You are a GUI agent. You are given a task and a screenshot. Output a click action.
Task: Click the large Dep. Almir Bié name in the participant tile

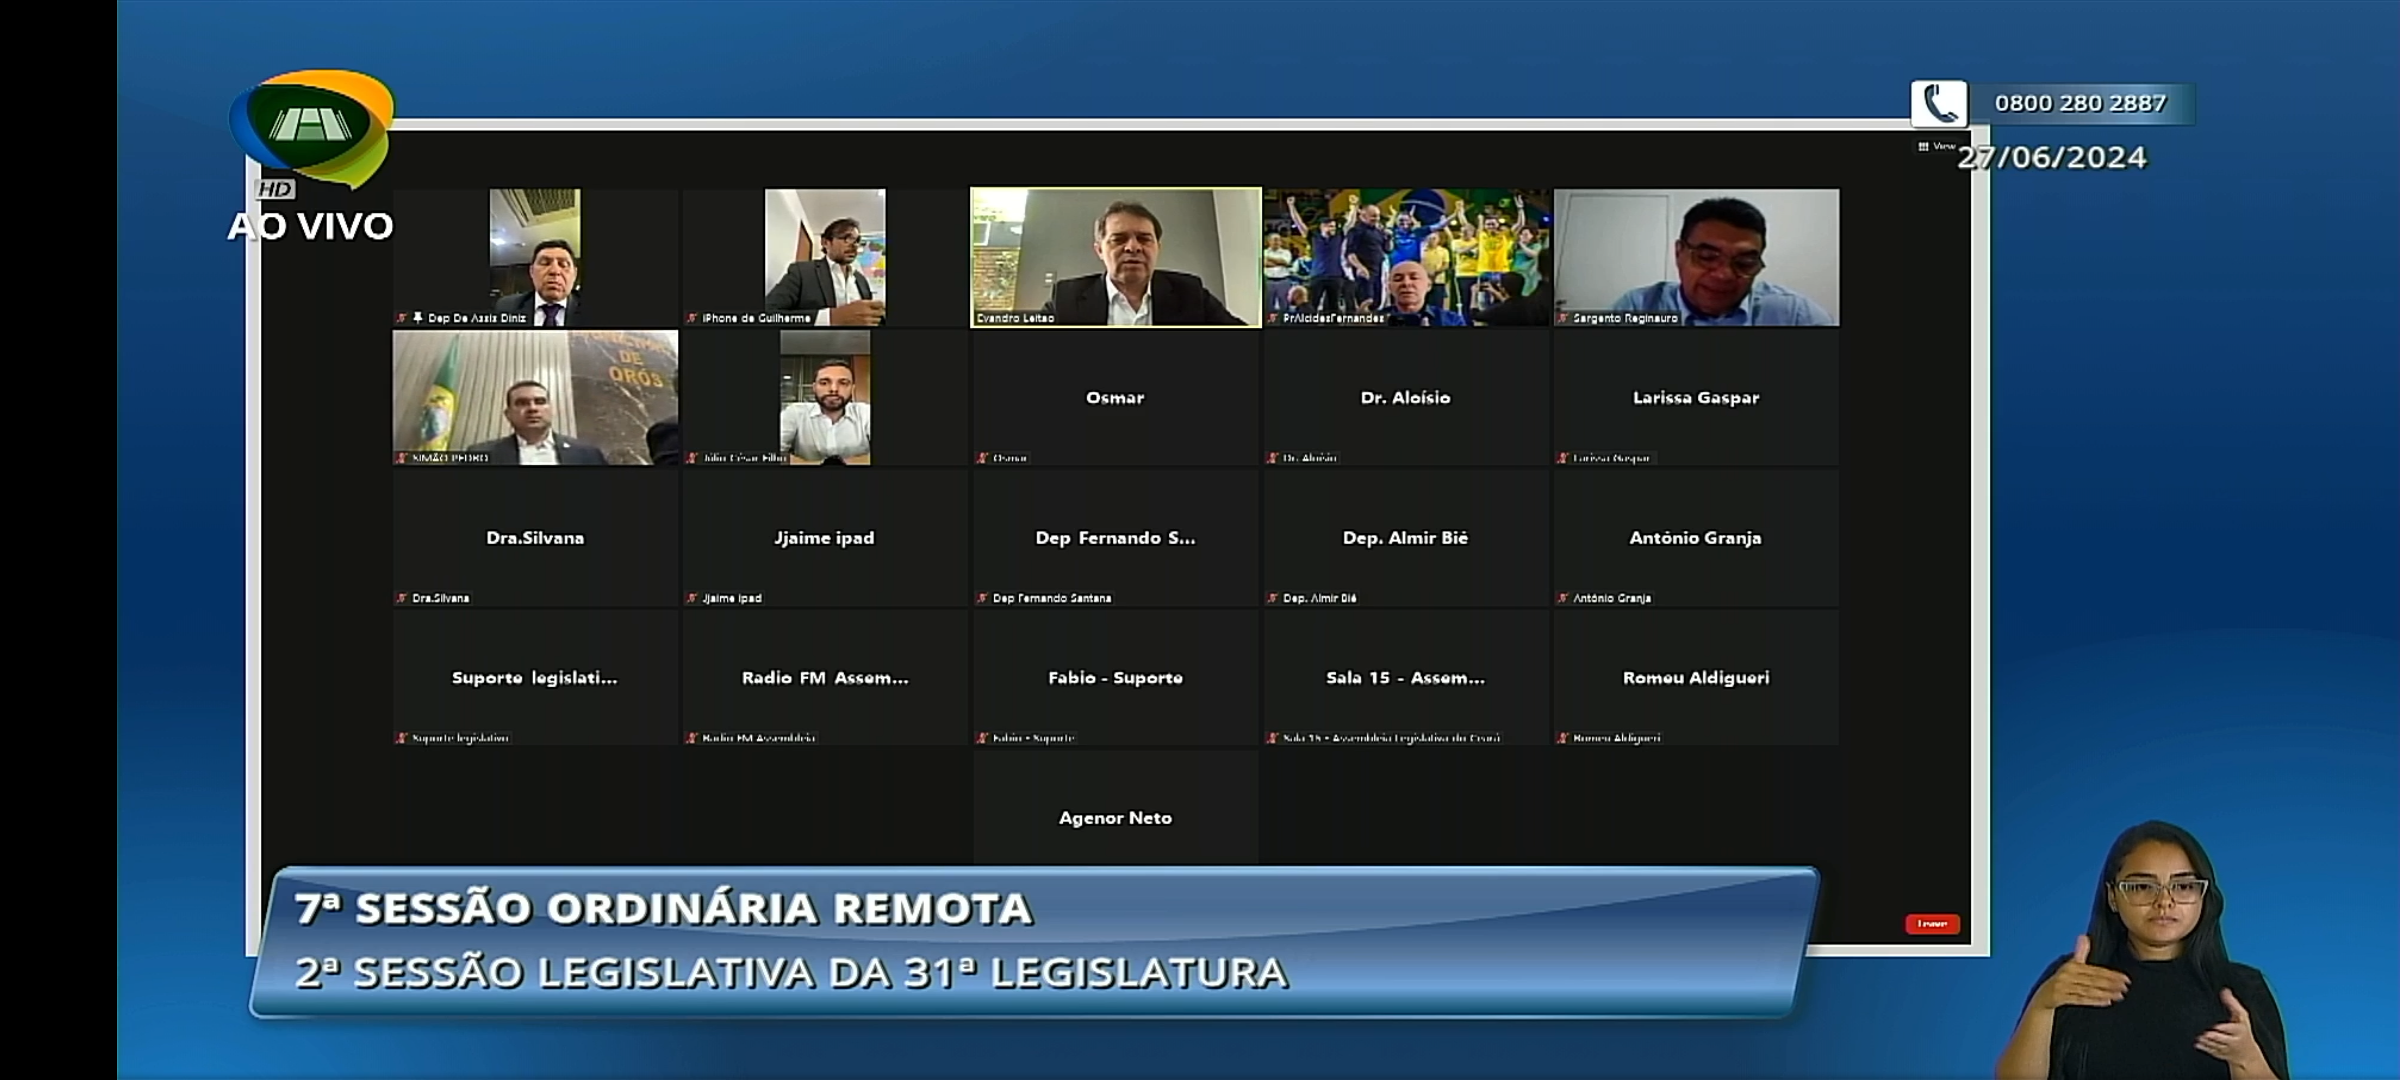(1405, 537)
